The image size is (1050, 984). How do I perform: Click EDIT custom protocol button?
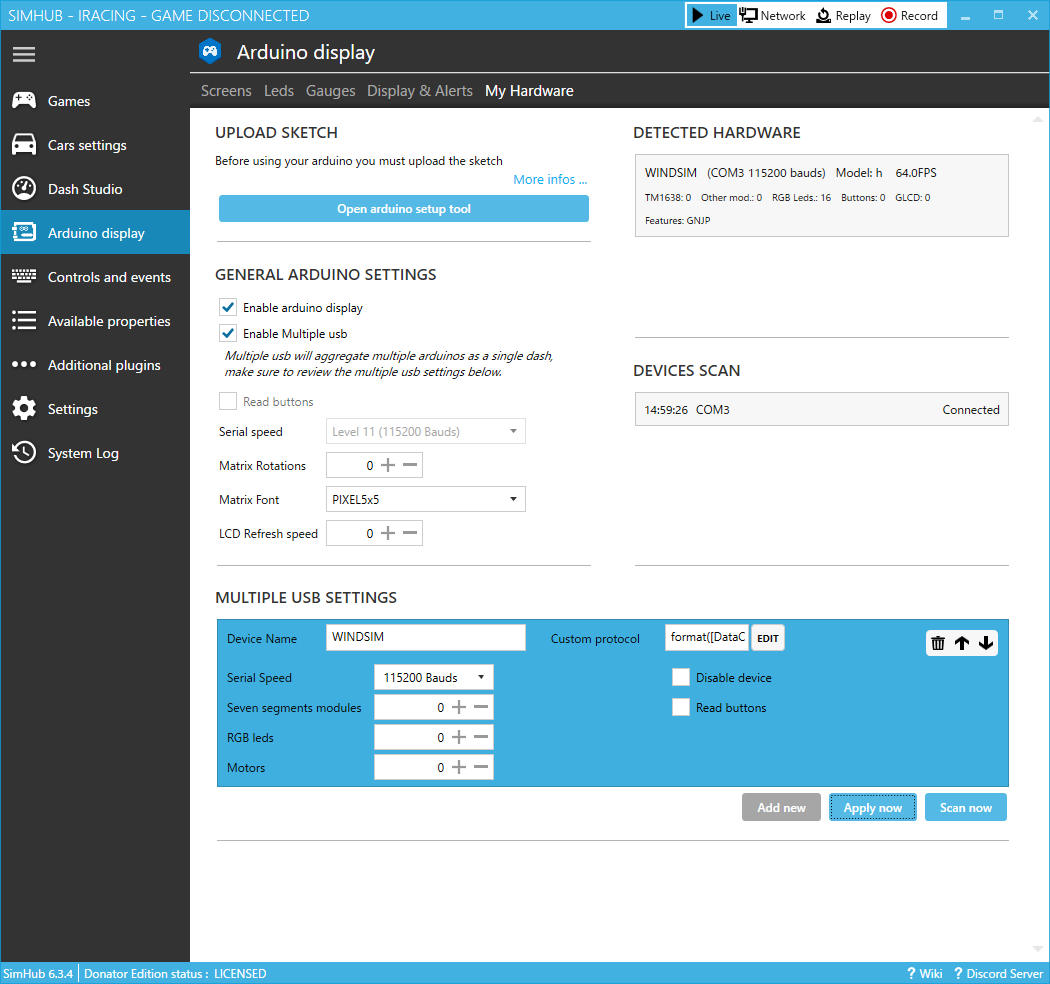pos(767,638)
